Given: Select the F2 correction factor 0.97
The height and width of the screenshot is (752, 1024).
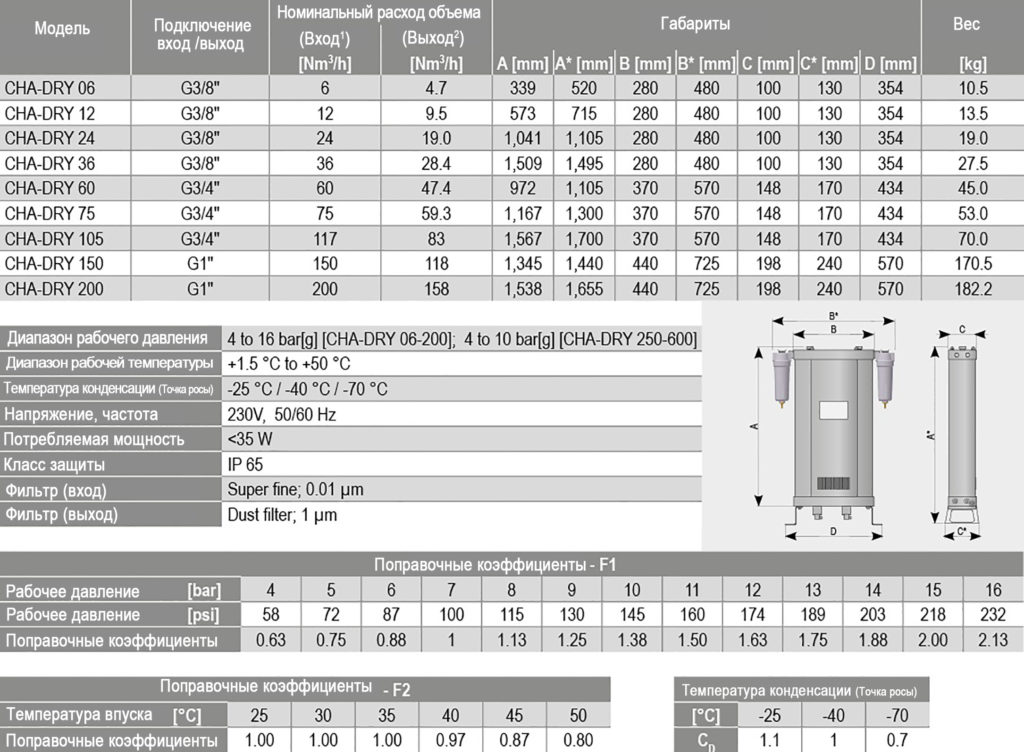Looking at the screenshot, I should (451, 741).
